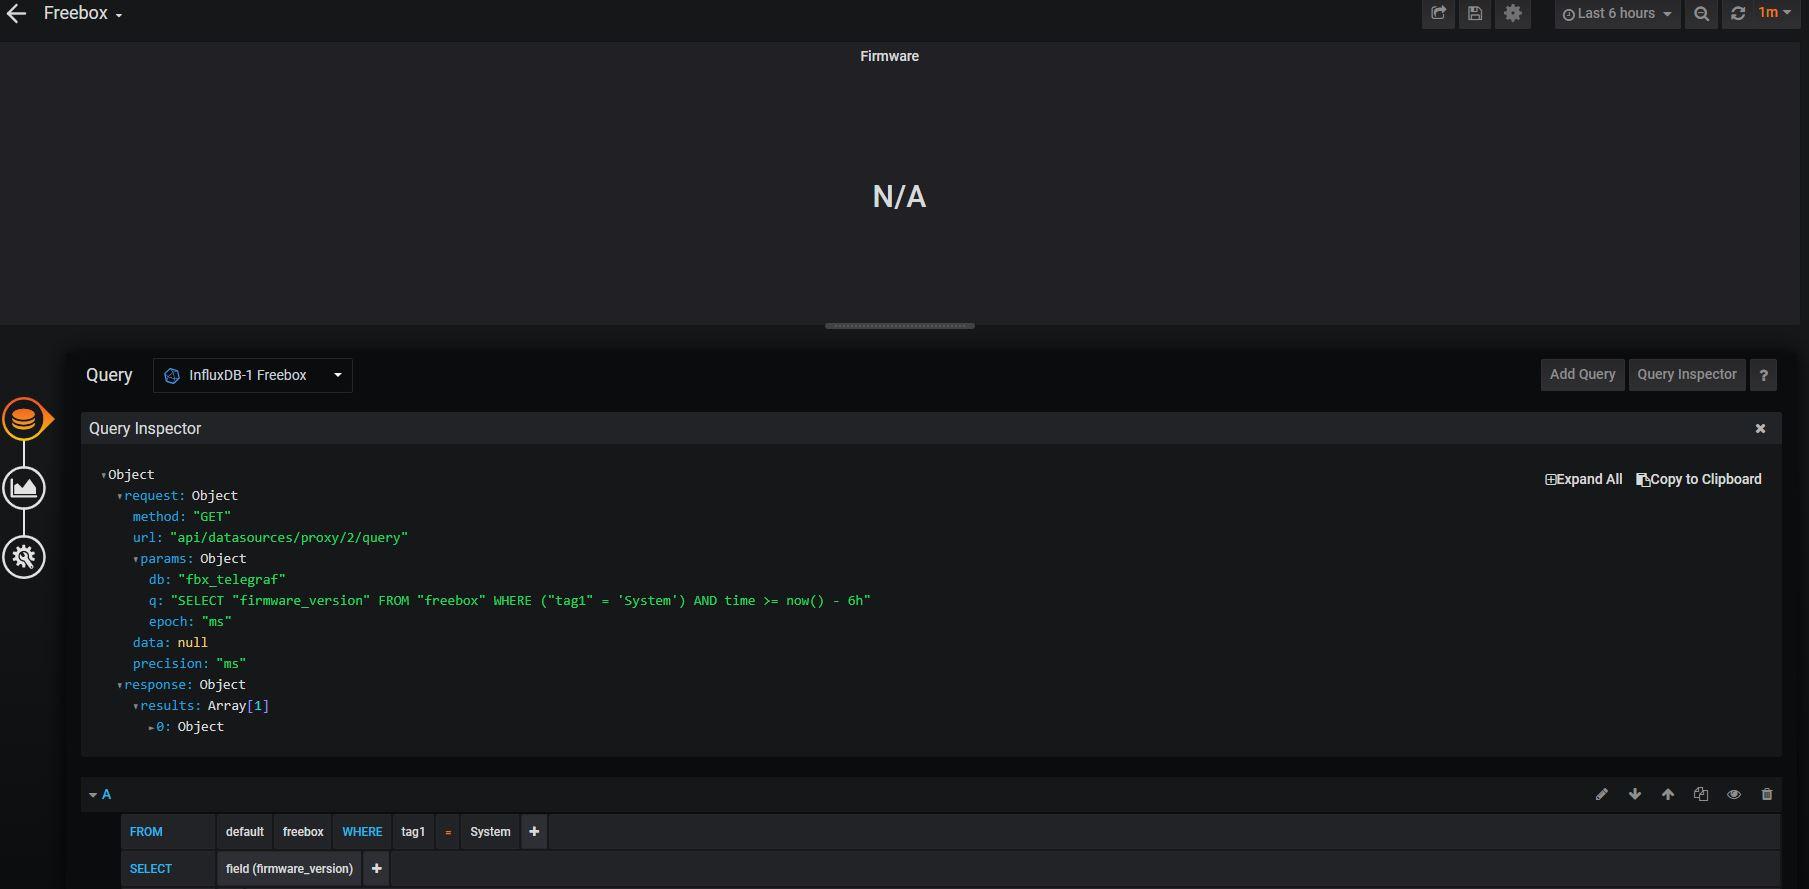Open dashboard settings gear in top bar
Image resolution: width=1809 pixels, height=889 pixels.
(1513, 14)
